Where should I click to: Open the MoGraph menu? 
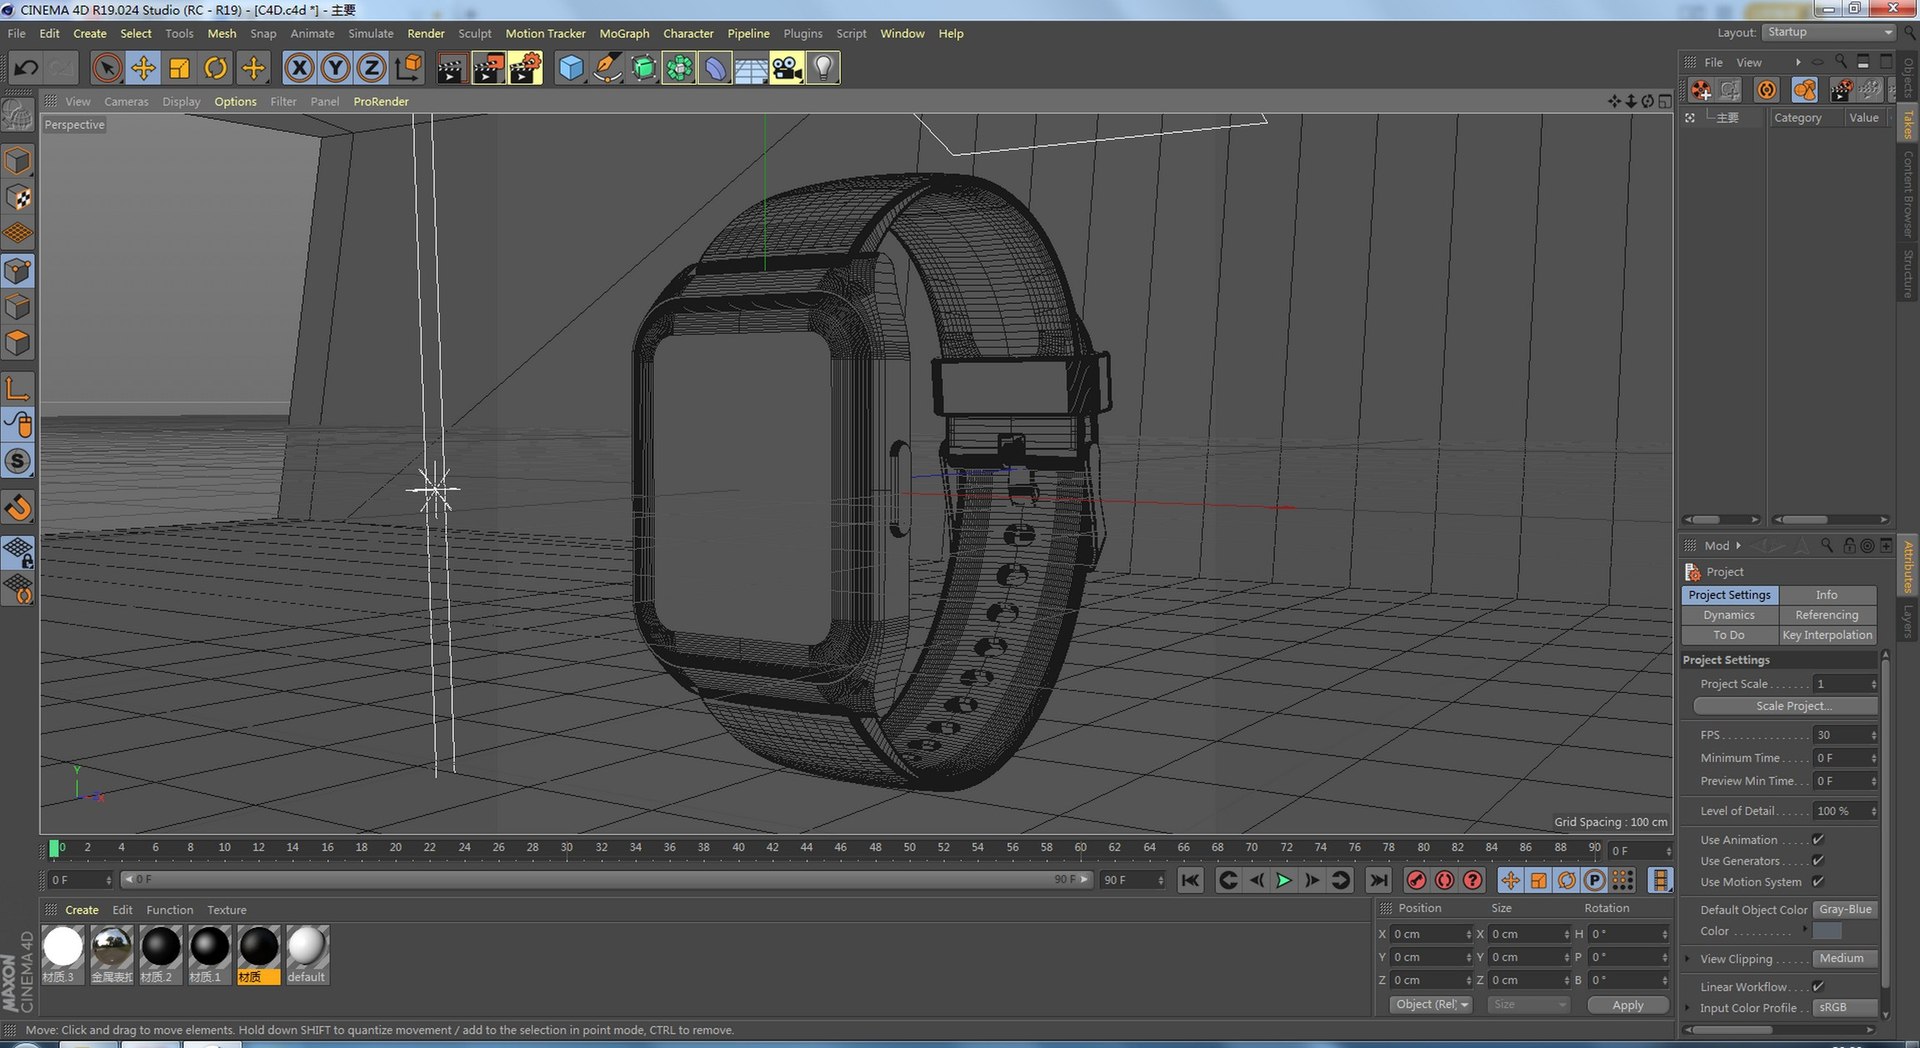(624, 33)
